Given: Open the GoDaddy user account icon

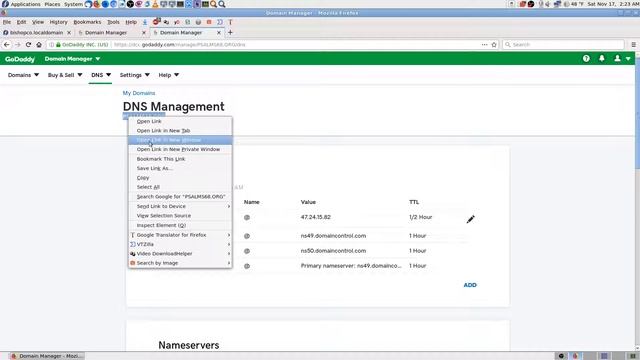Looking at the screenshot, I should coord(618,59).
